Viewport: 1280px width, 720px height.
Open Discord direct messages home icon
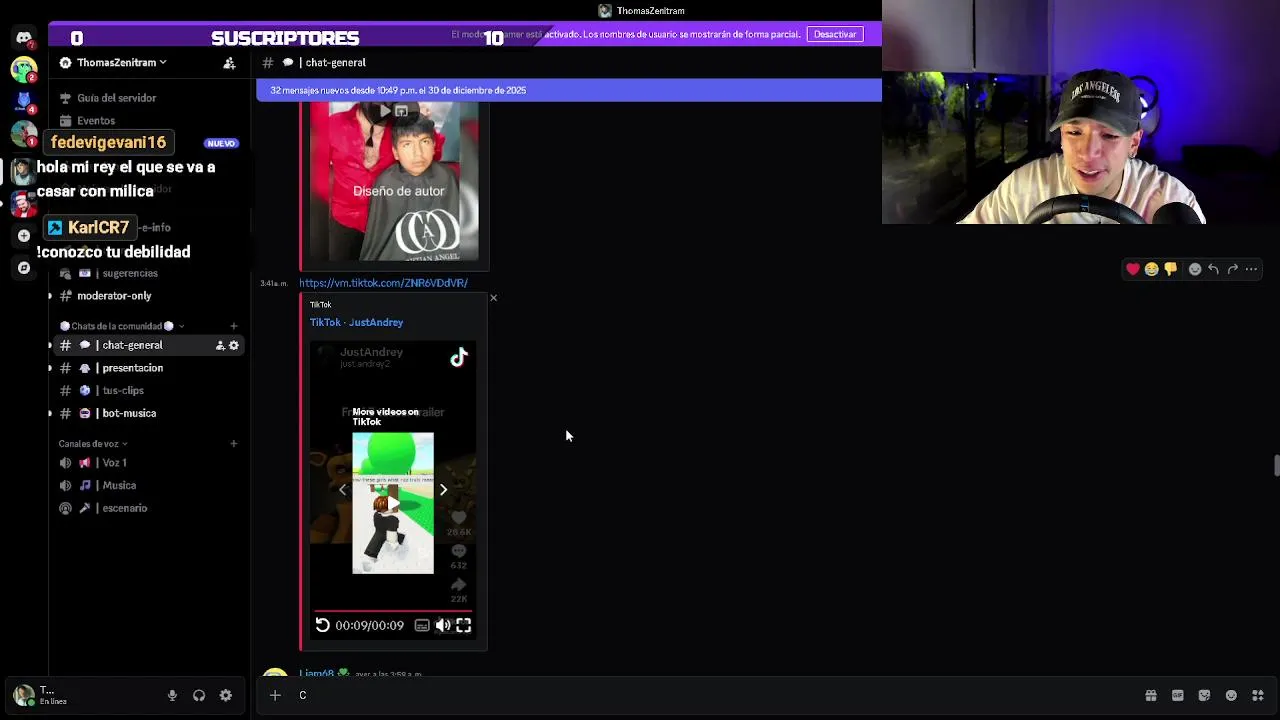pyautogui.click(x=24, y=38)
